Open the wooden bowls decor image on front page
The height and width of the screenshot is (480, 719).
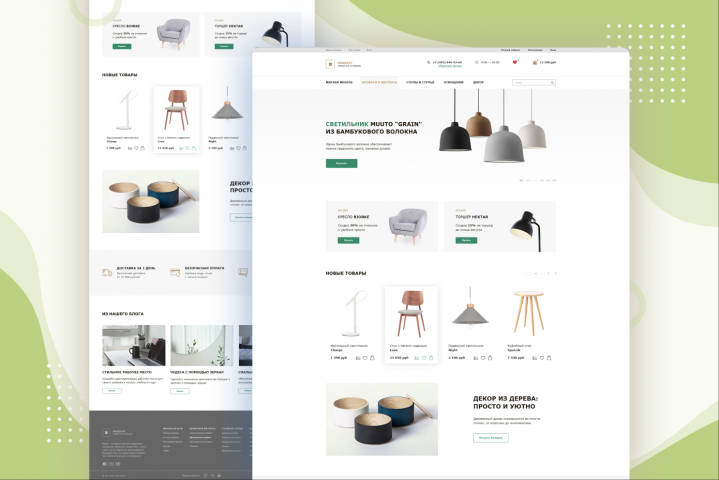click(382, 419)
